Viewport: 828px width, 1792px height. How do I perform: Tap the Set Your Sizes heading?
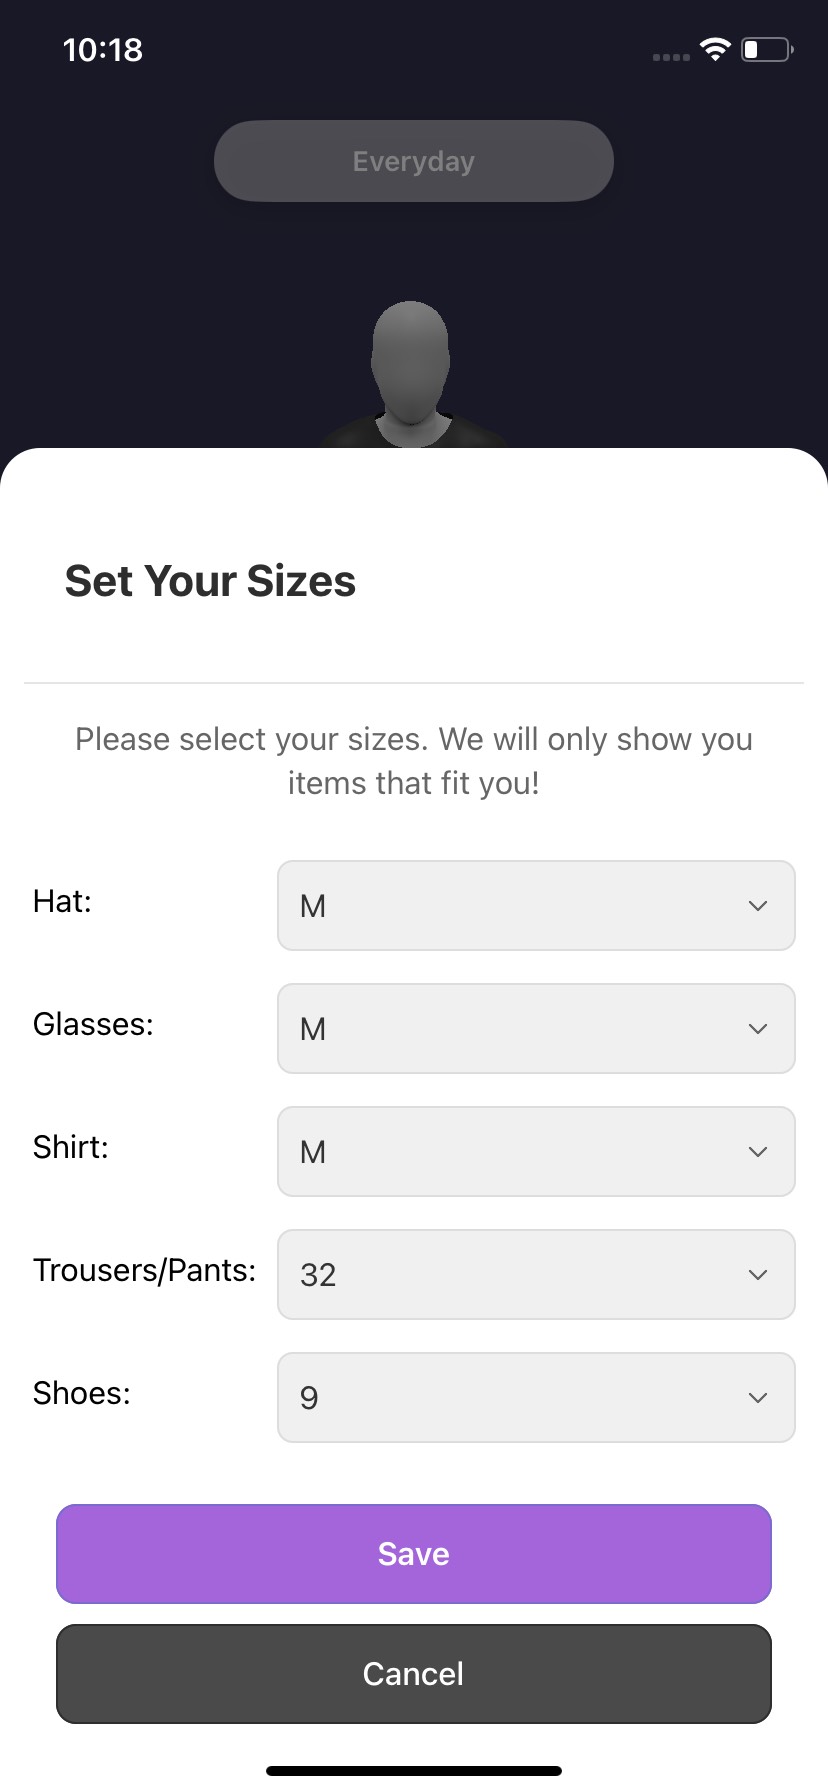pyautogui.click(x=210, y=581)
